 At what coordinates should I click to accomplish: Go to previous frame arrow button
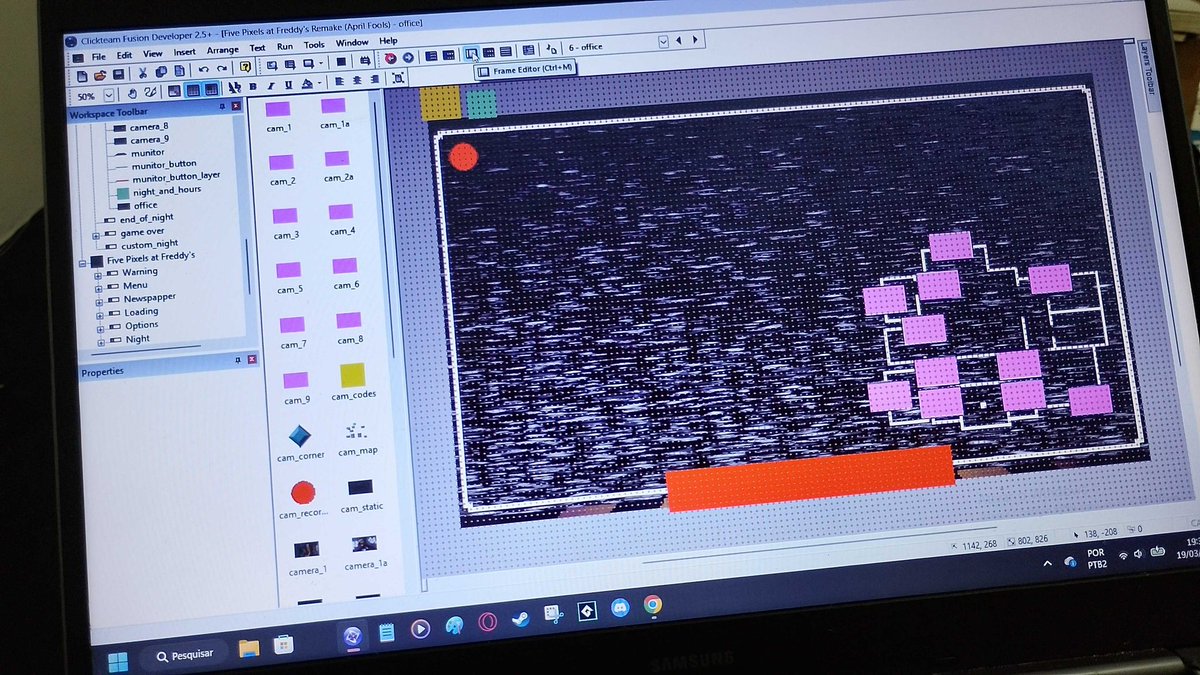click(678, 41)
